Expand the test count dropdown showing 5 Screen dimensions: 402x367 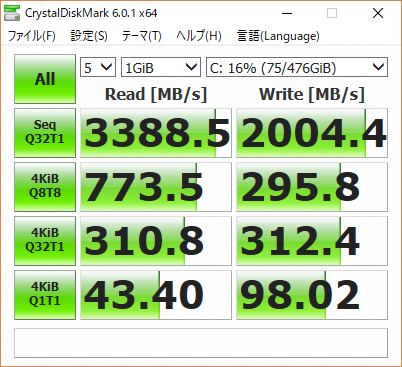(98, 67)
